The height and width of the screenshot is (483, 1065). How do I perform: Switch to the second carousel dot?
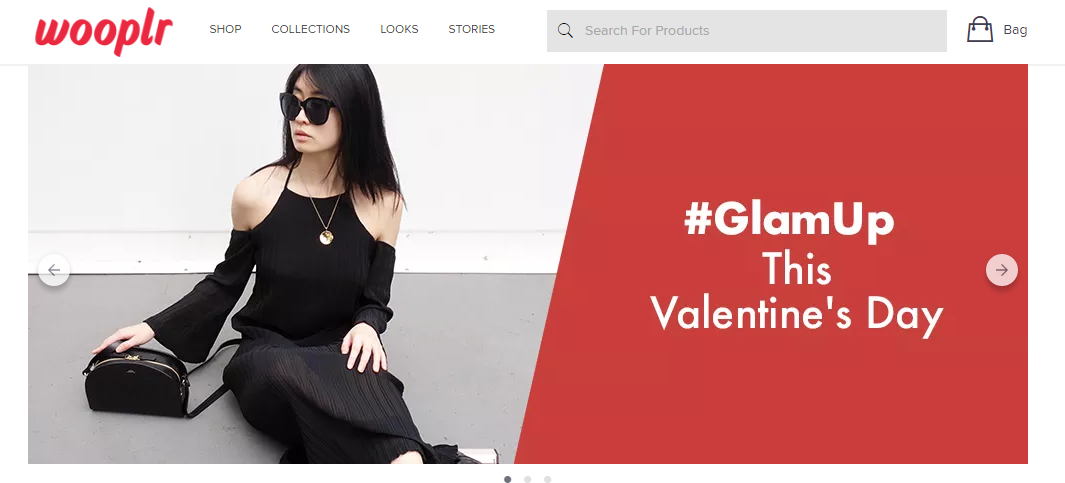[x=527, y=480]
